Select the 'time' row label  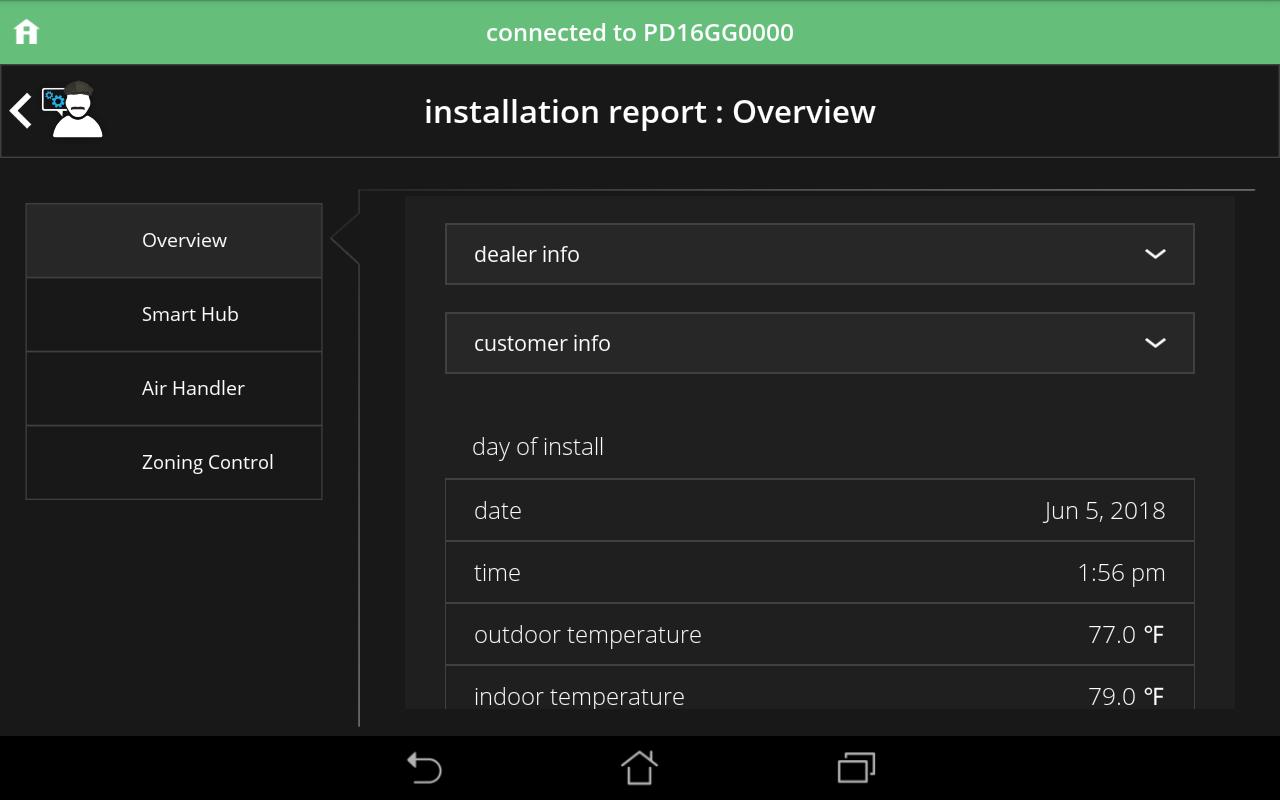[x=497, y=572]
